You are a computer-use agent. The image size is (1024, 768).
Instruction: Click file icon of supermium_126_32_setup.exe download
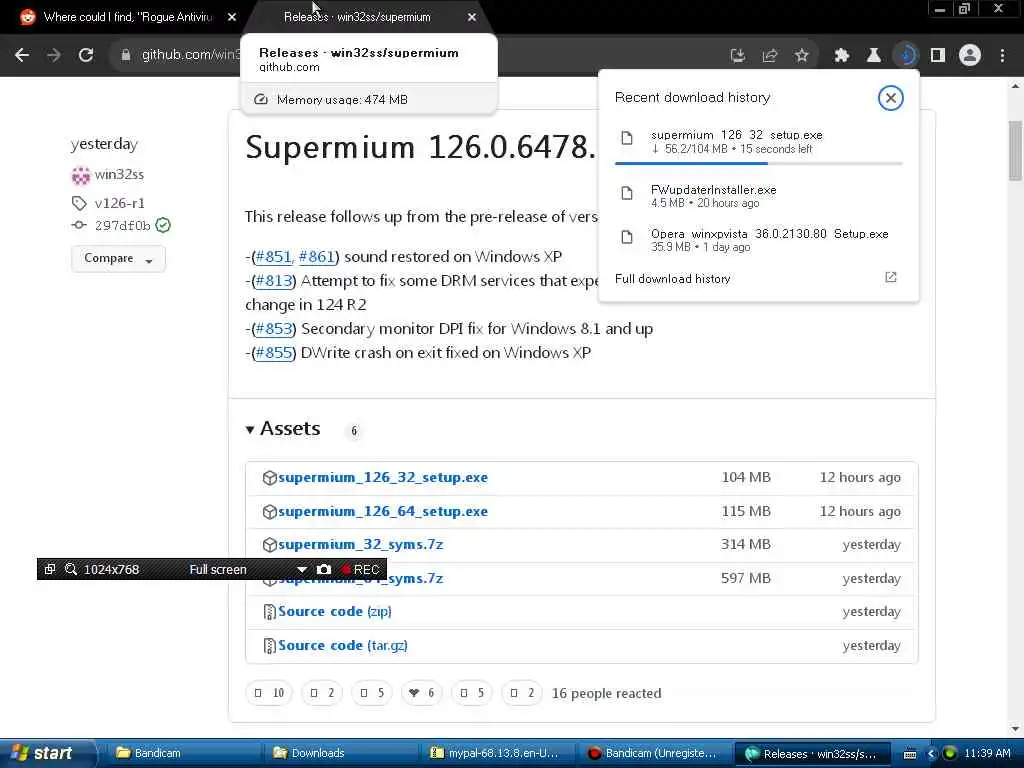(627, 138)
